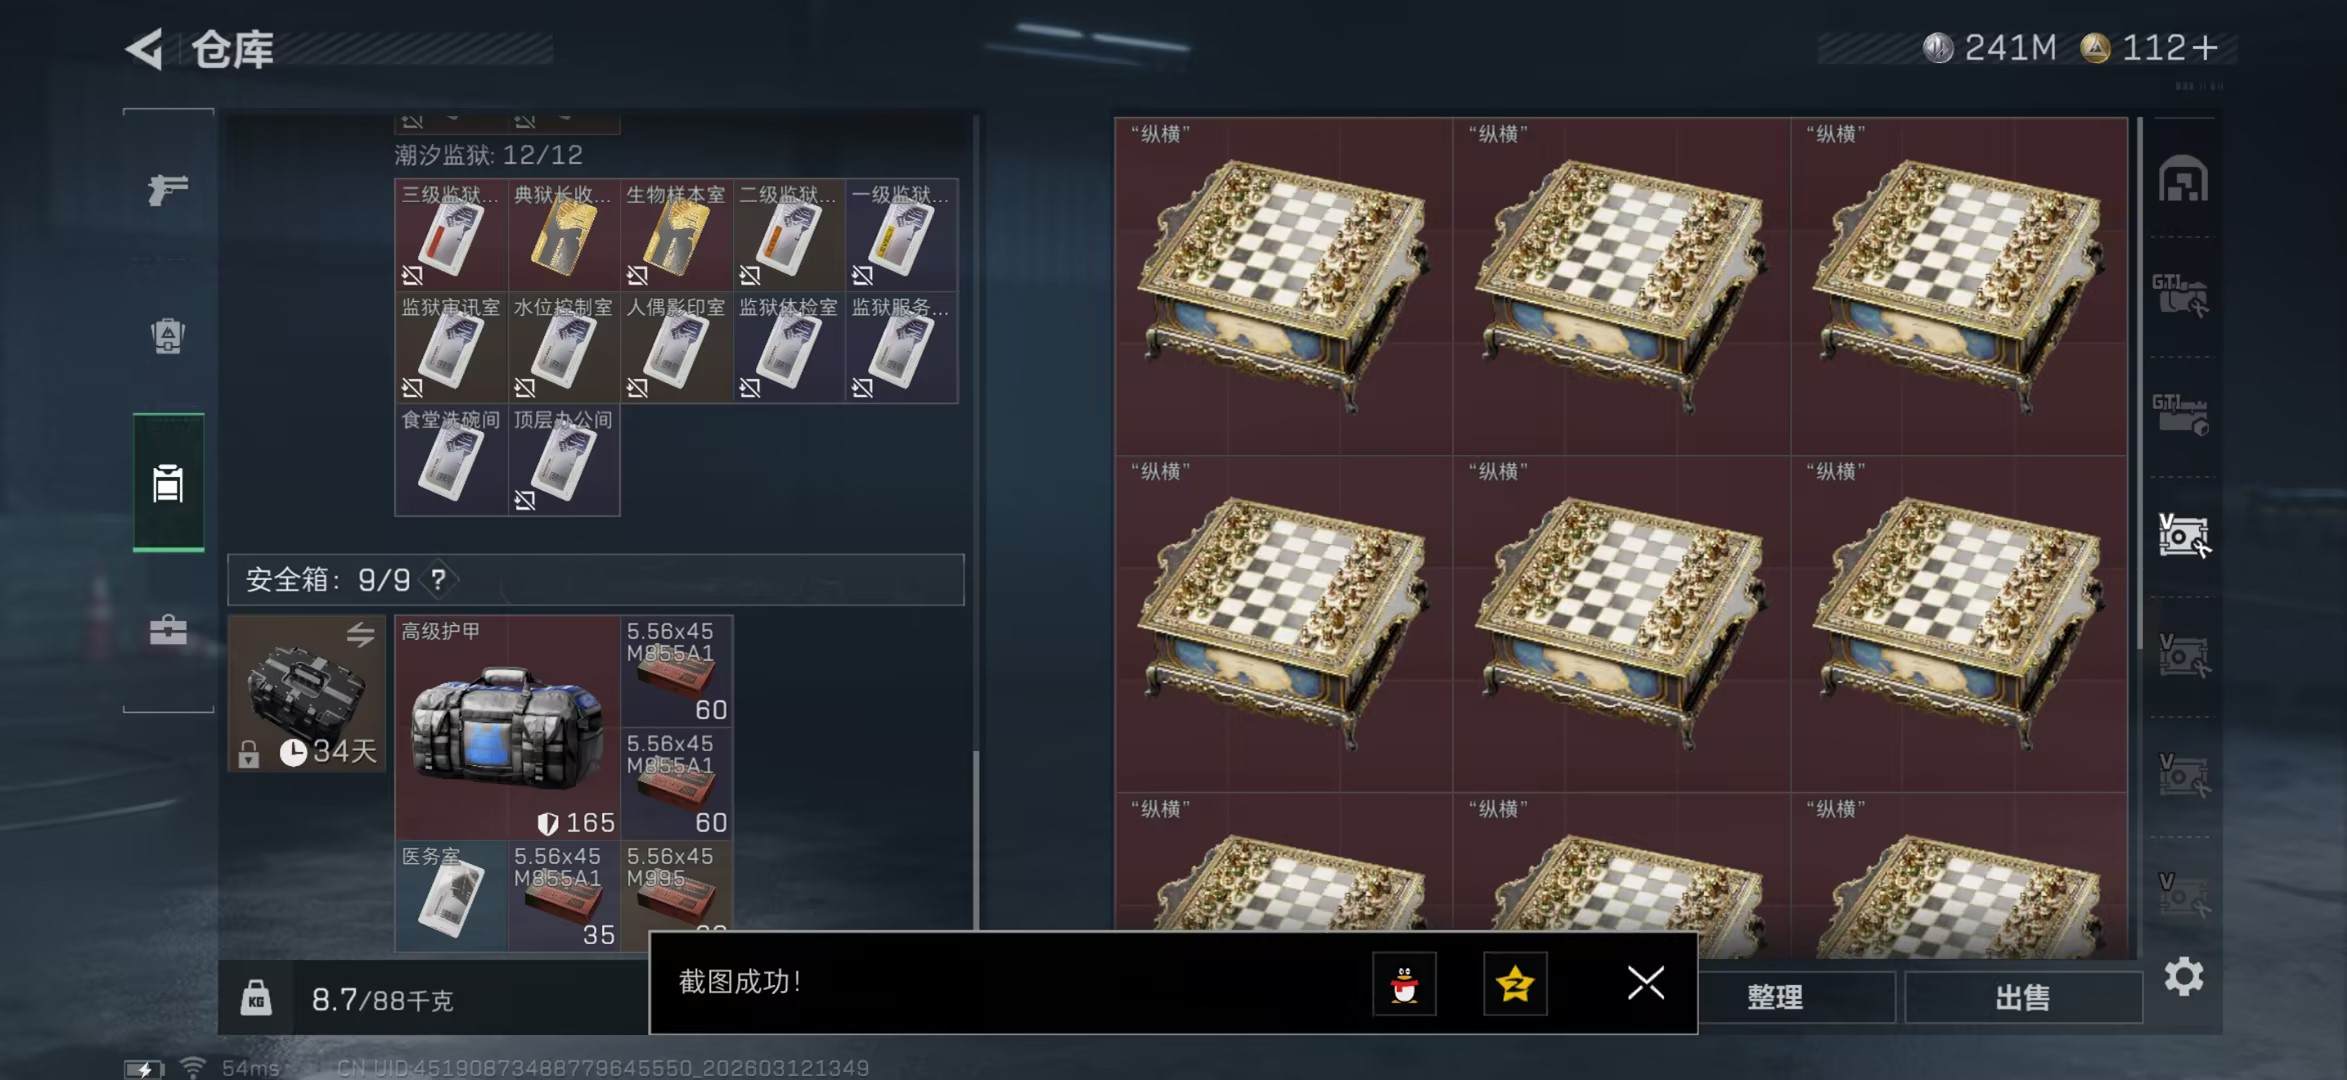
Task: Click the warehouse grid vertical scrollbar
Action: click(2140, 385)
